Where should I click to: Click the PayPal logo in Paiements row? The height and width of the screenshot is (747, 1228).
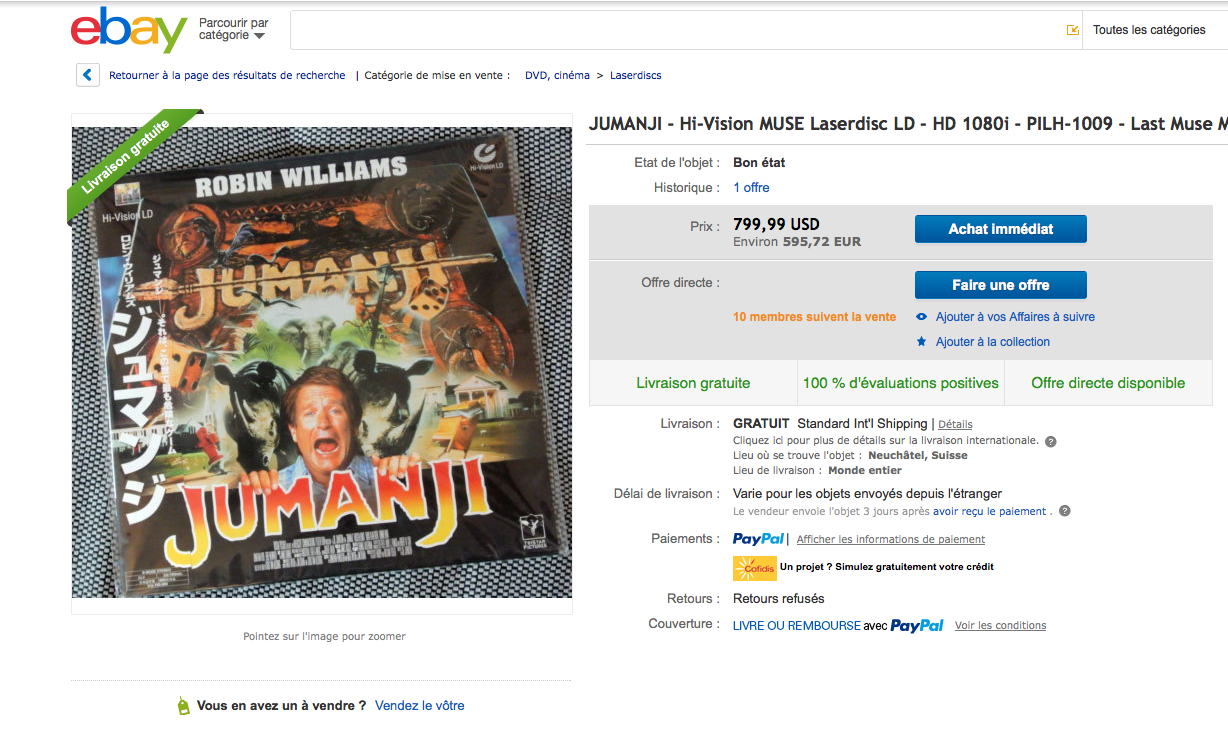(x=759, y=539)
